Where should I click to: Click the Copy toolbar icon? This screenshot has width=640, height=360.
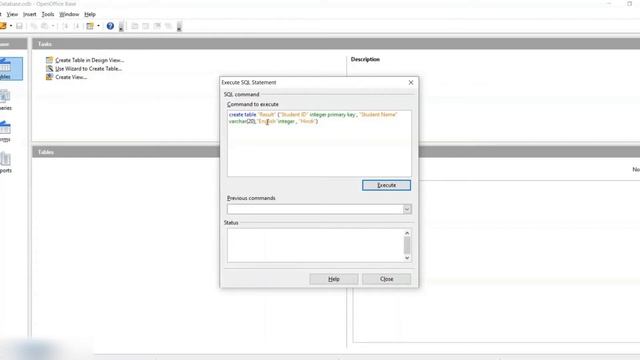(34, 26)
